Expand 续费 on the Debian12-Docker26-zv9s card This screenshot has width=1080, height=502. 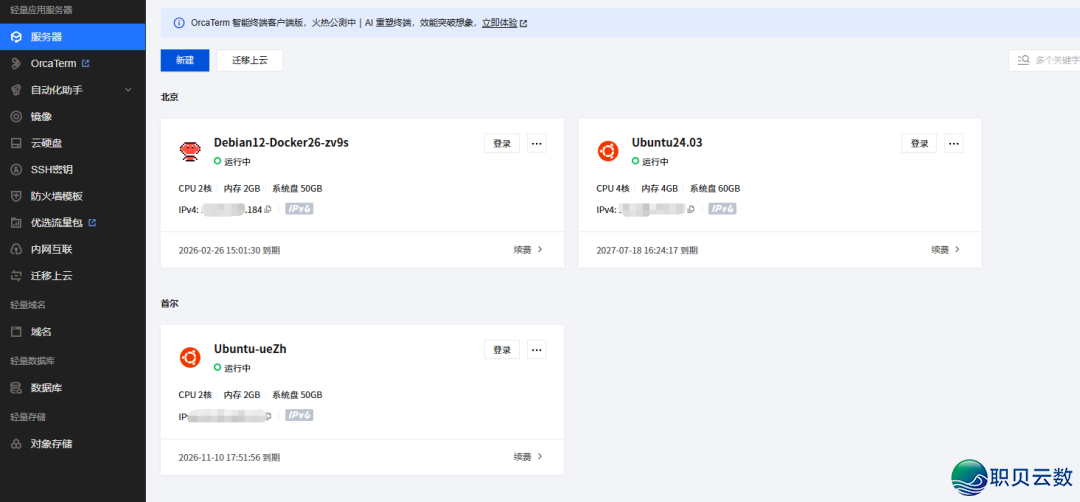(x=528, y=249)
